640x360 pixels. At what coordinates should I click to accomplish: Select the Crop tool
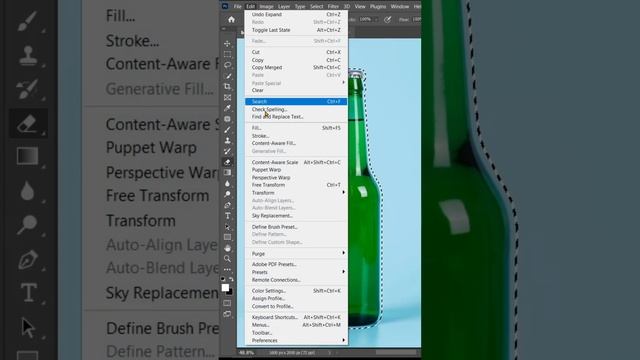point(227,87)
